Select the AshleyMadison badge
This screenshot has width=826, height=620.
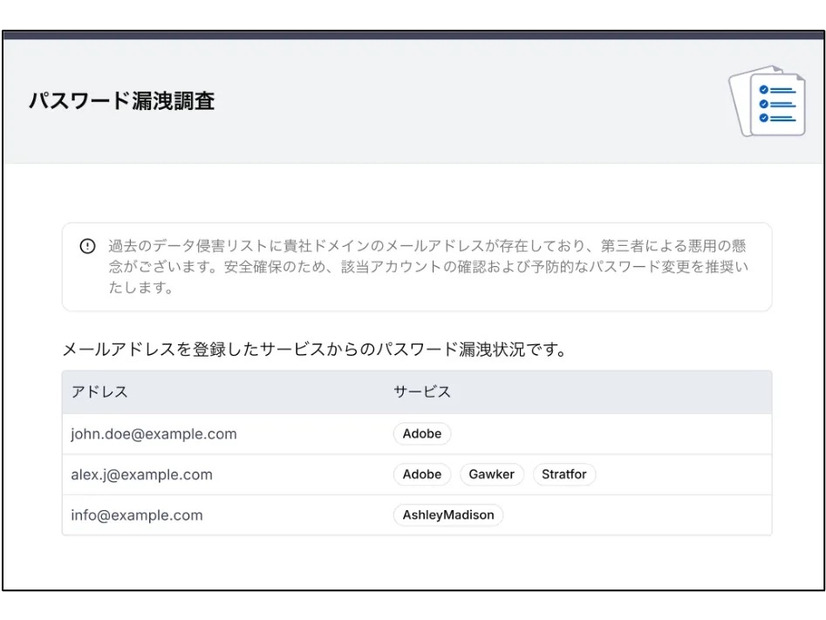[x=447, y=515]
